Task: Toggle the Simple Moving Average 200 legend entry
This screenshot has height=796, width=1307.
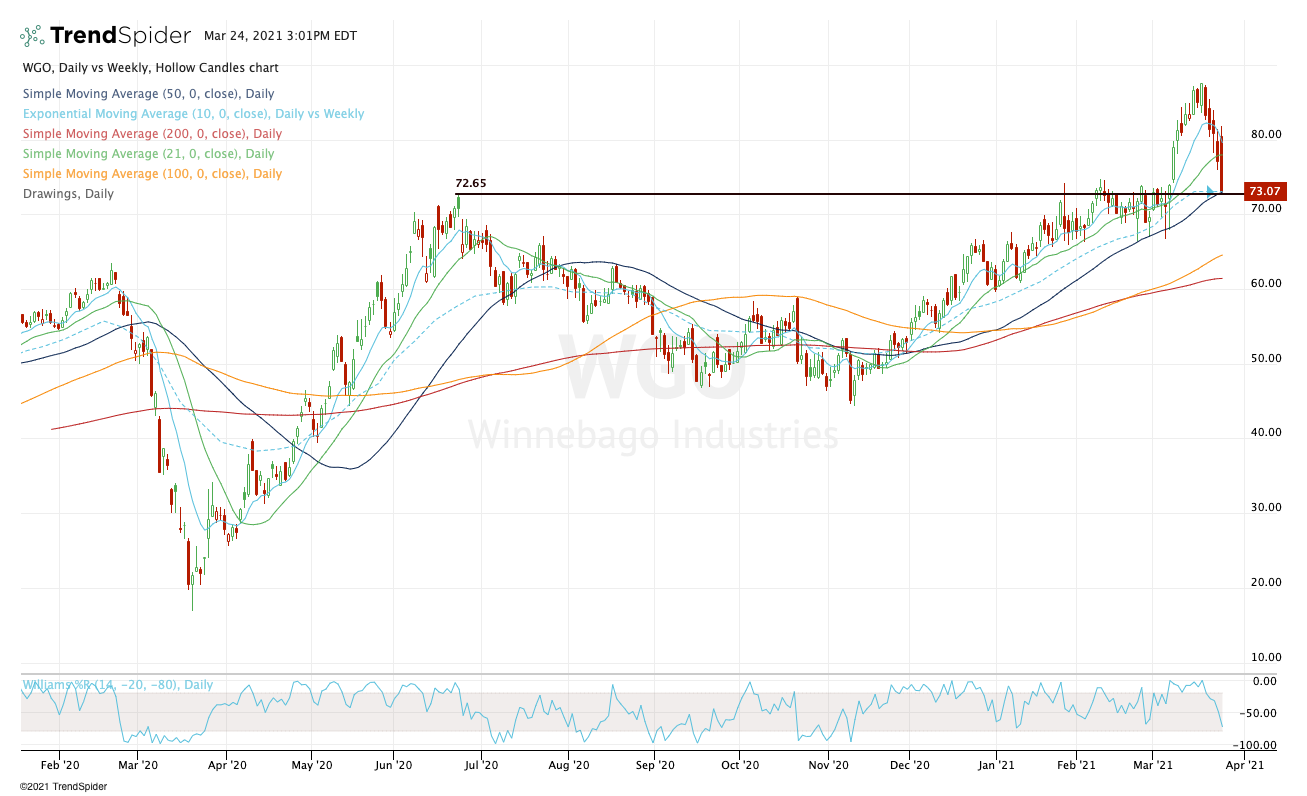Action: (150, 134)
